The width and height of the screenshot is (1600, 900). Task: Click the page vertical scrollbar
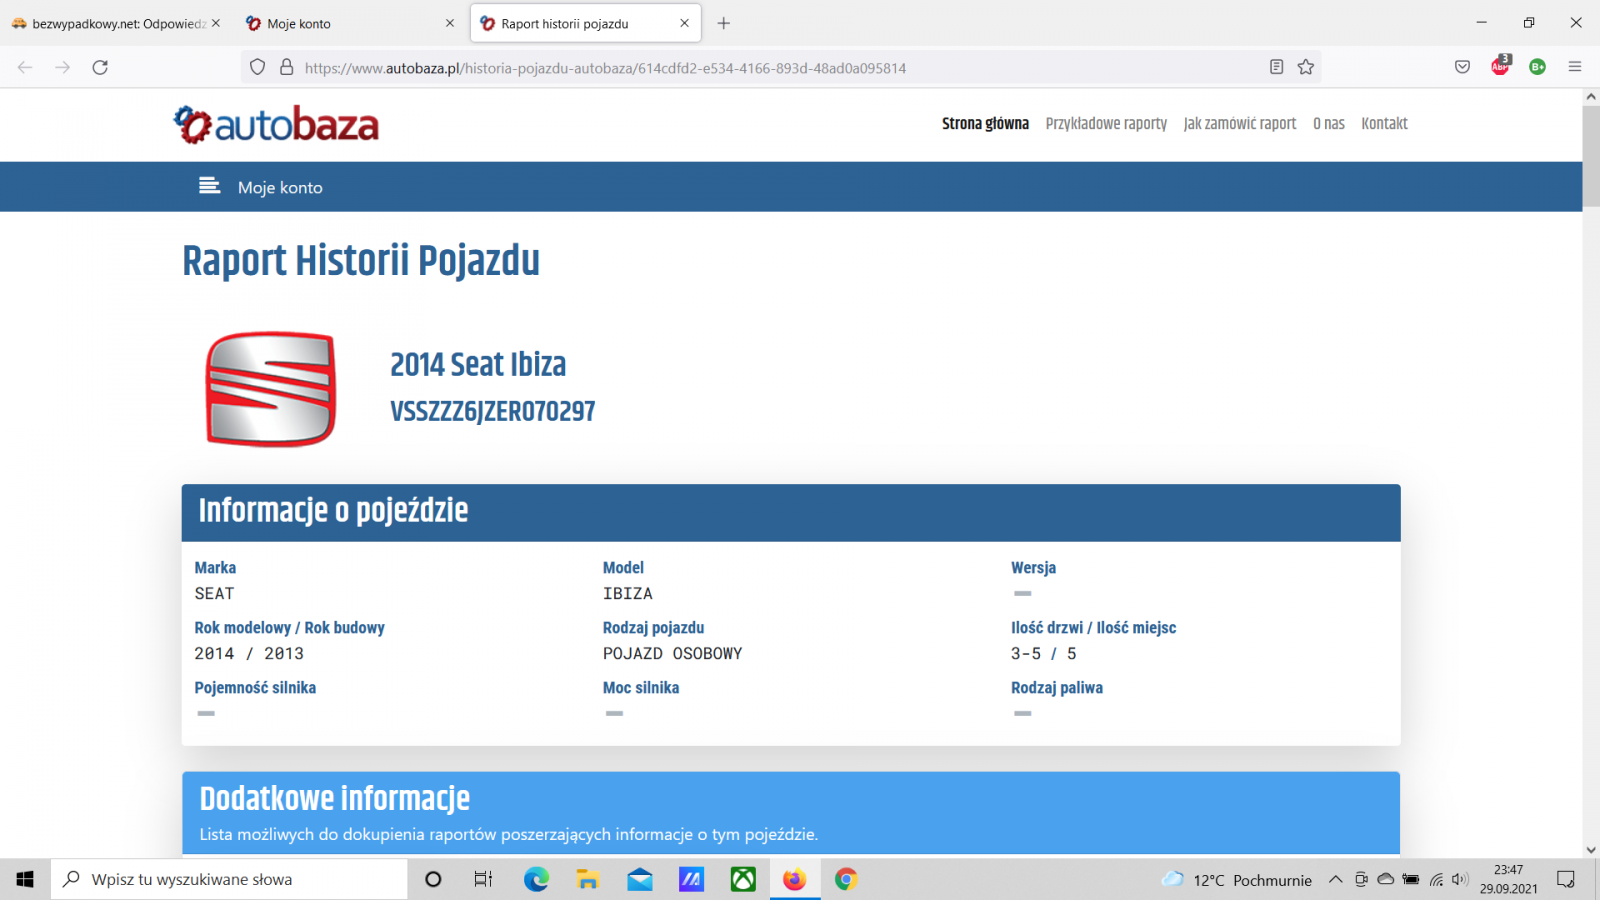pos(1591,160)
